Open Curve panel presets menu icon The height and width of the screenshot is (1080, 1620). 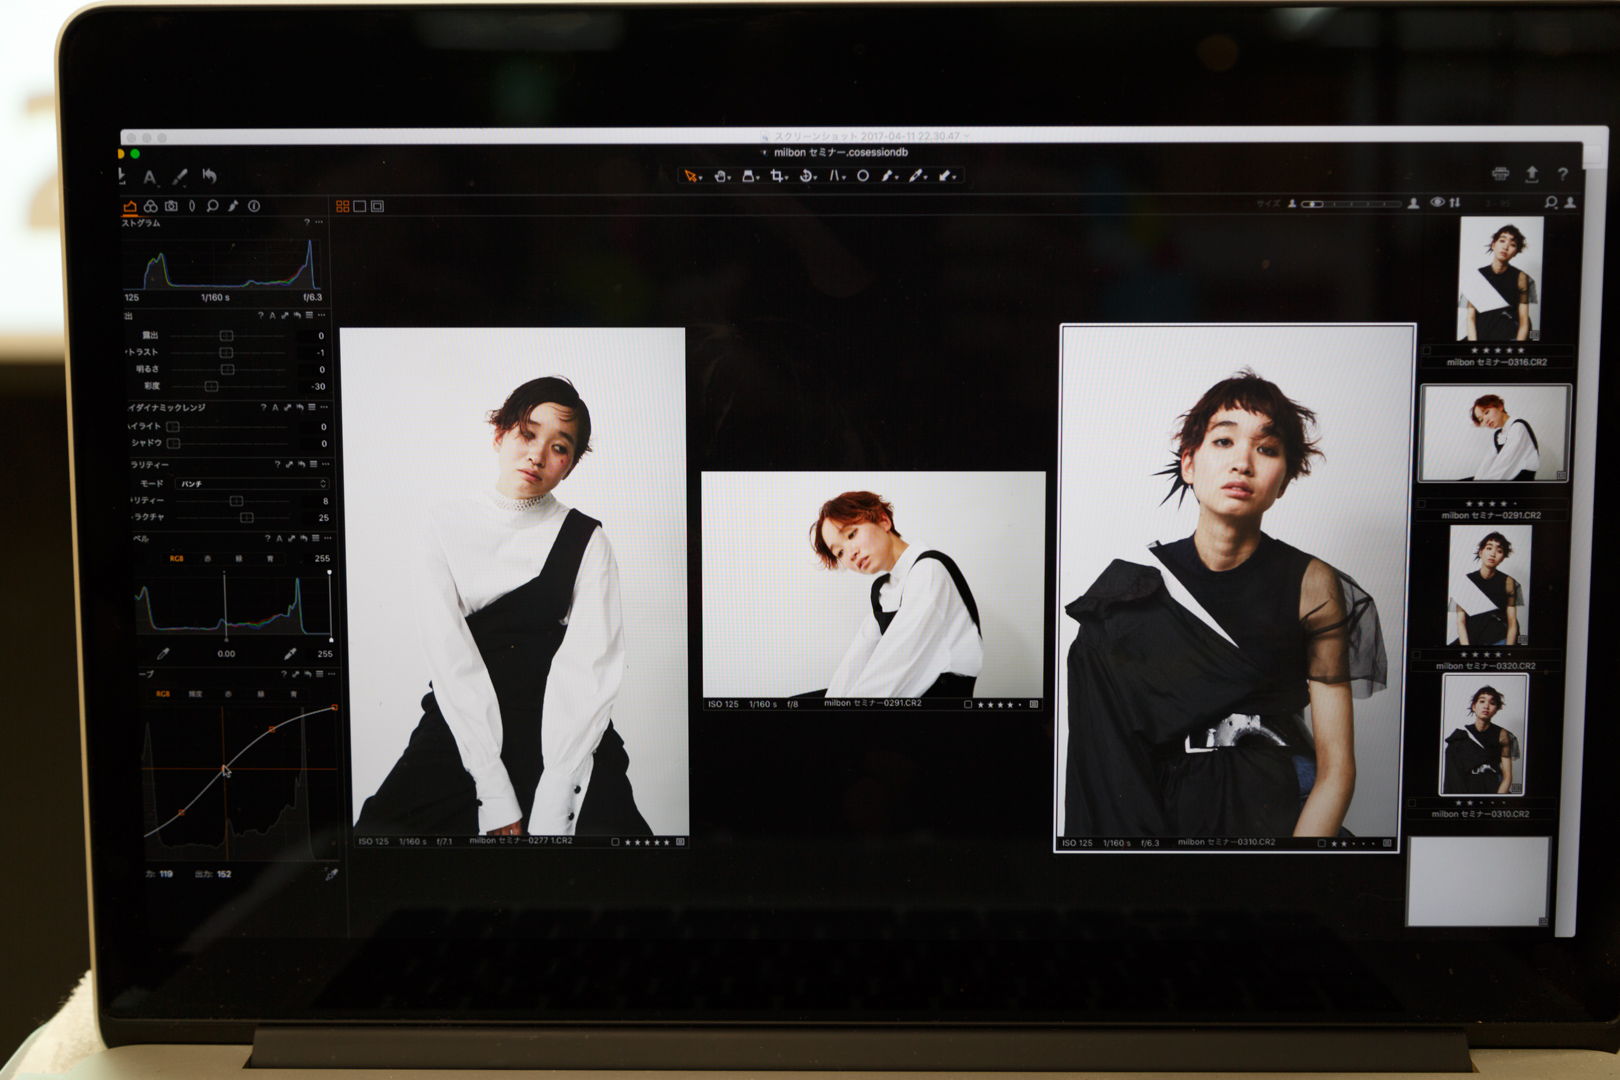(x=319, y=674)
